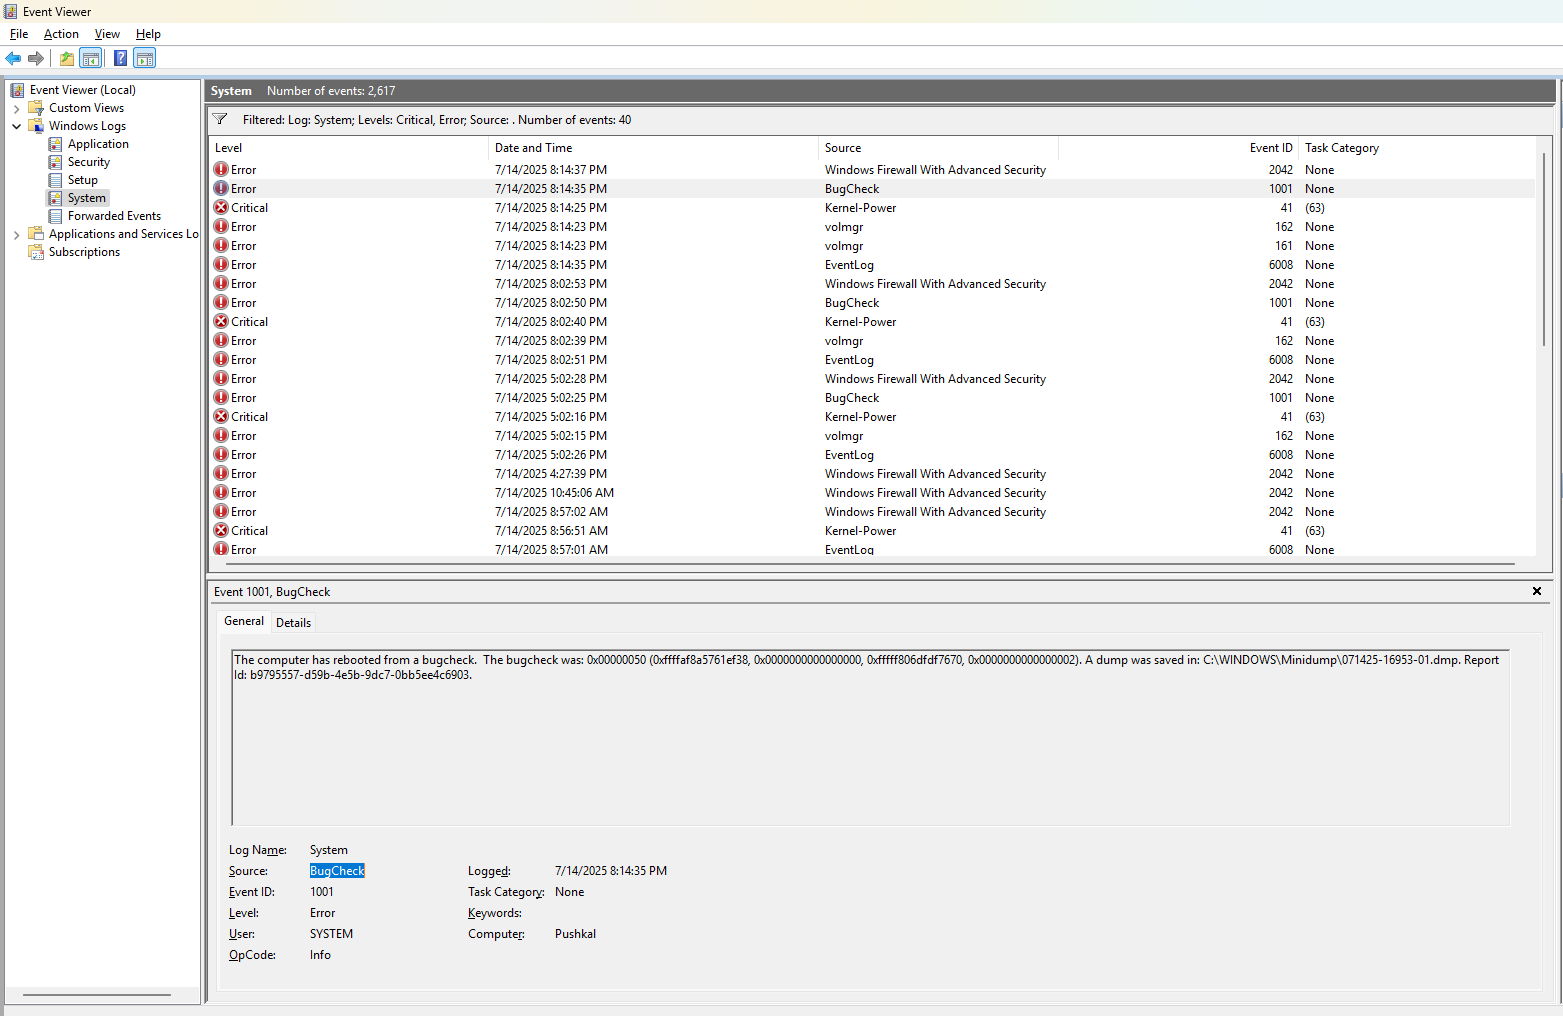
Task: Expand the Custom Views tree node
Action: tap(16, 108)
